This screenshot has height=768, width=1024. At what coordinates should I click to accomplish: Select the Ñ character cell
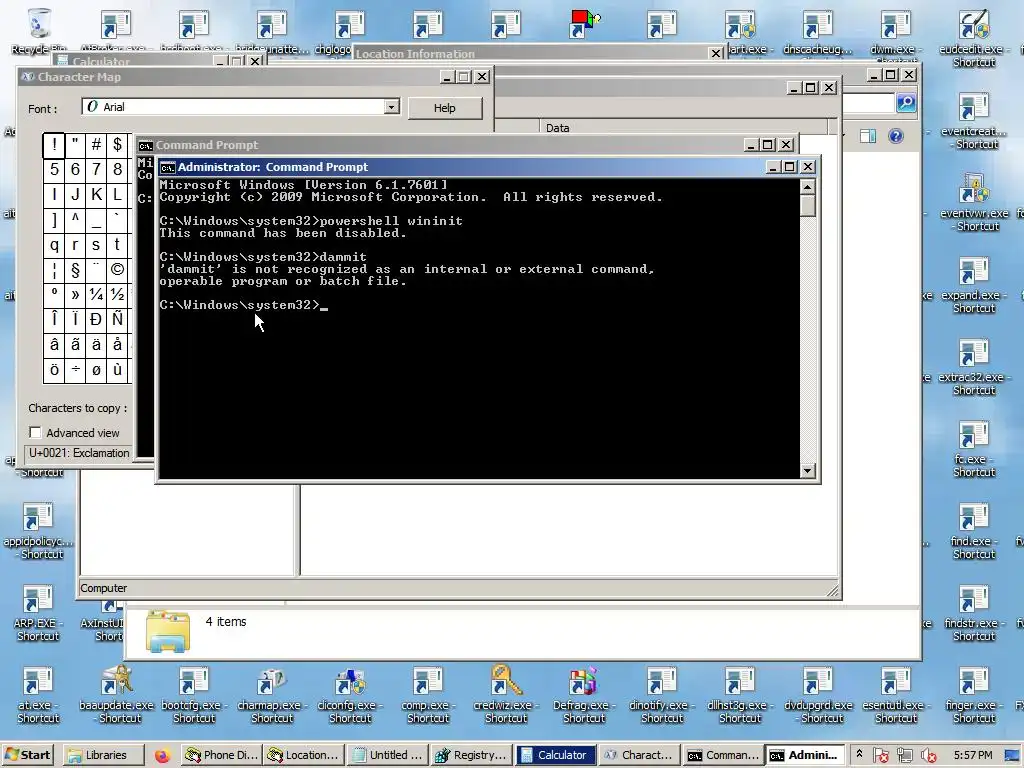(x=117, y=319)
